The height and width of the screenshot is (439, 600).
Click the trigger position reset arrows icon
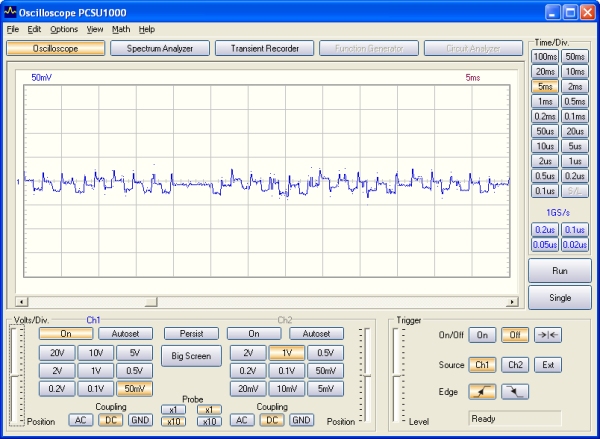click(x=547, y=336)
